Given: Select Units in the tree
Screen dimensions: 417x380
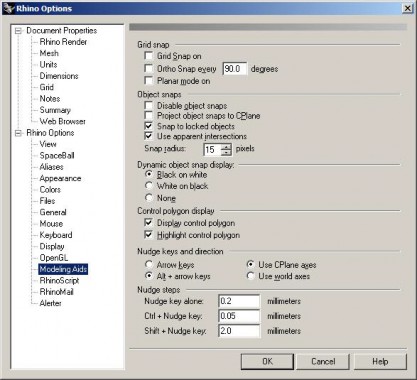Looking at the screenshot, I should pos(48,65).
